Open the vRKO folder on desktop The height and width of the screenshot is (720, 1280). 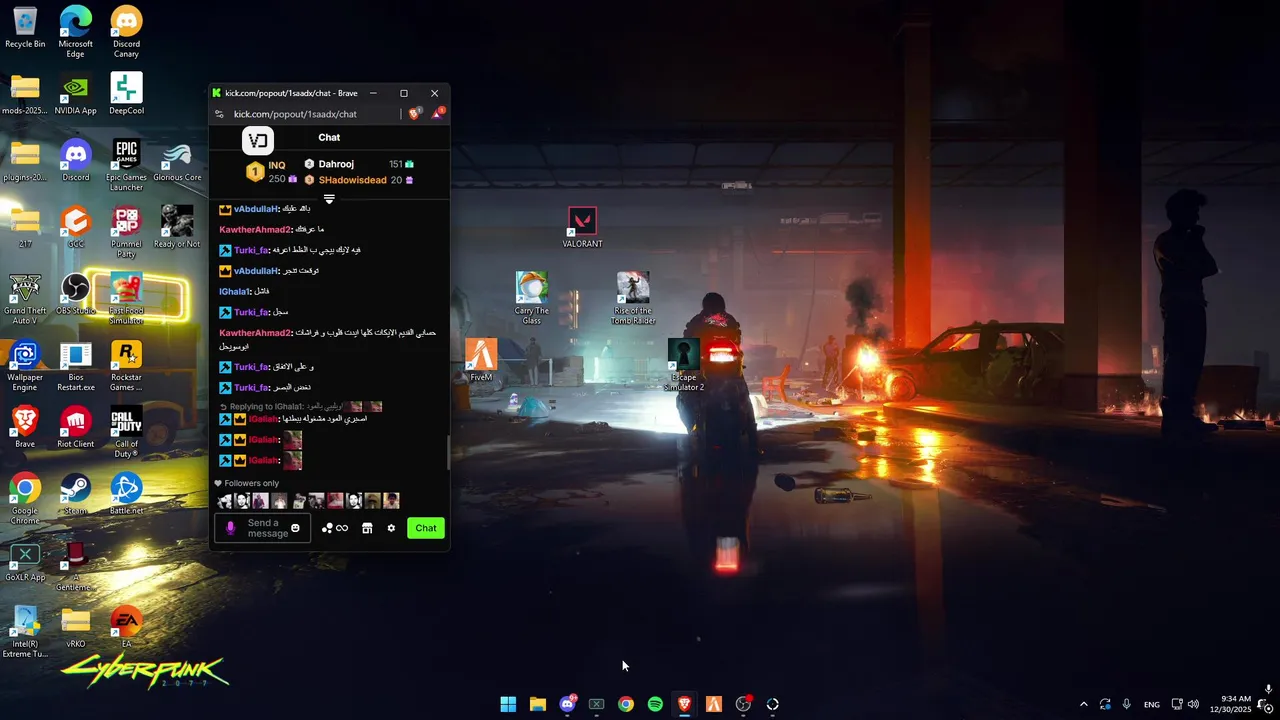[75, 627]
